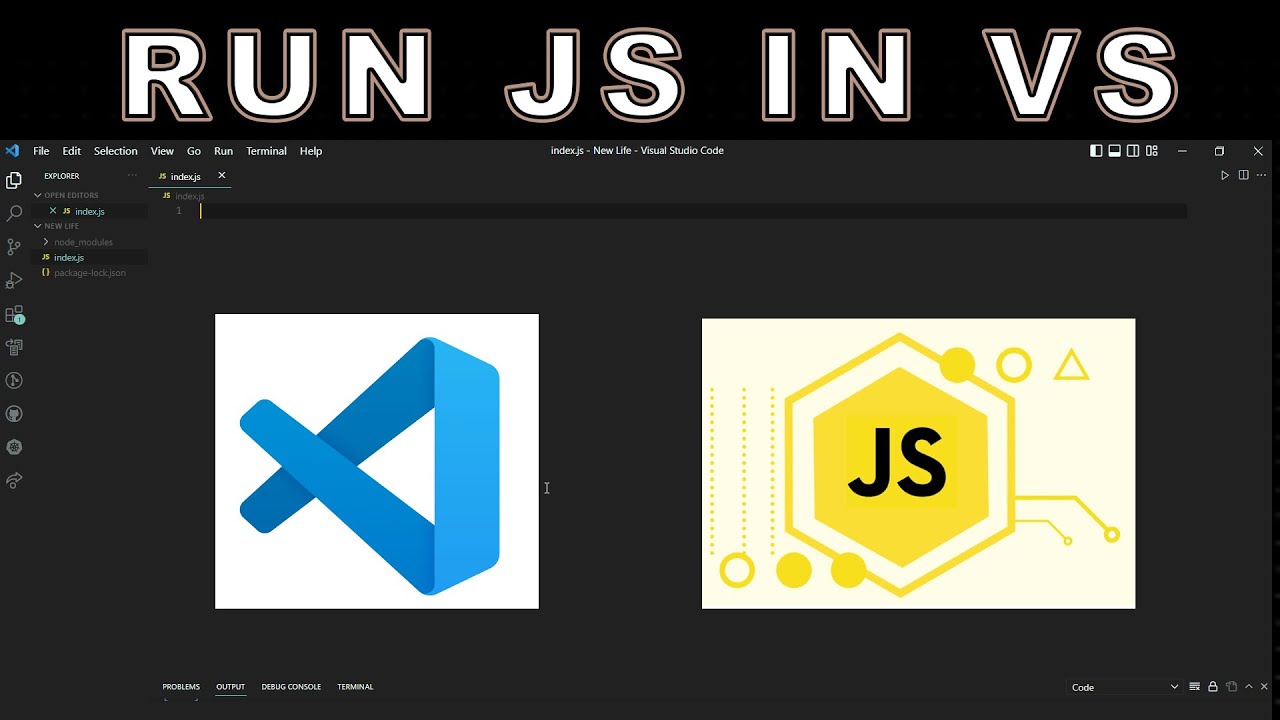The width and height of the screenshot is (1280, 720).
Task: Toggle secondary side bar visibility
Action: click(1133, 151)
